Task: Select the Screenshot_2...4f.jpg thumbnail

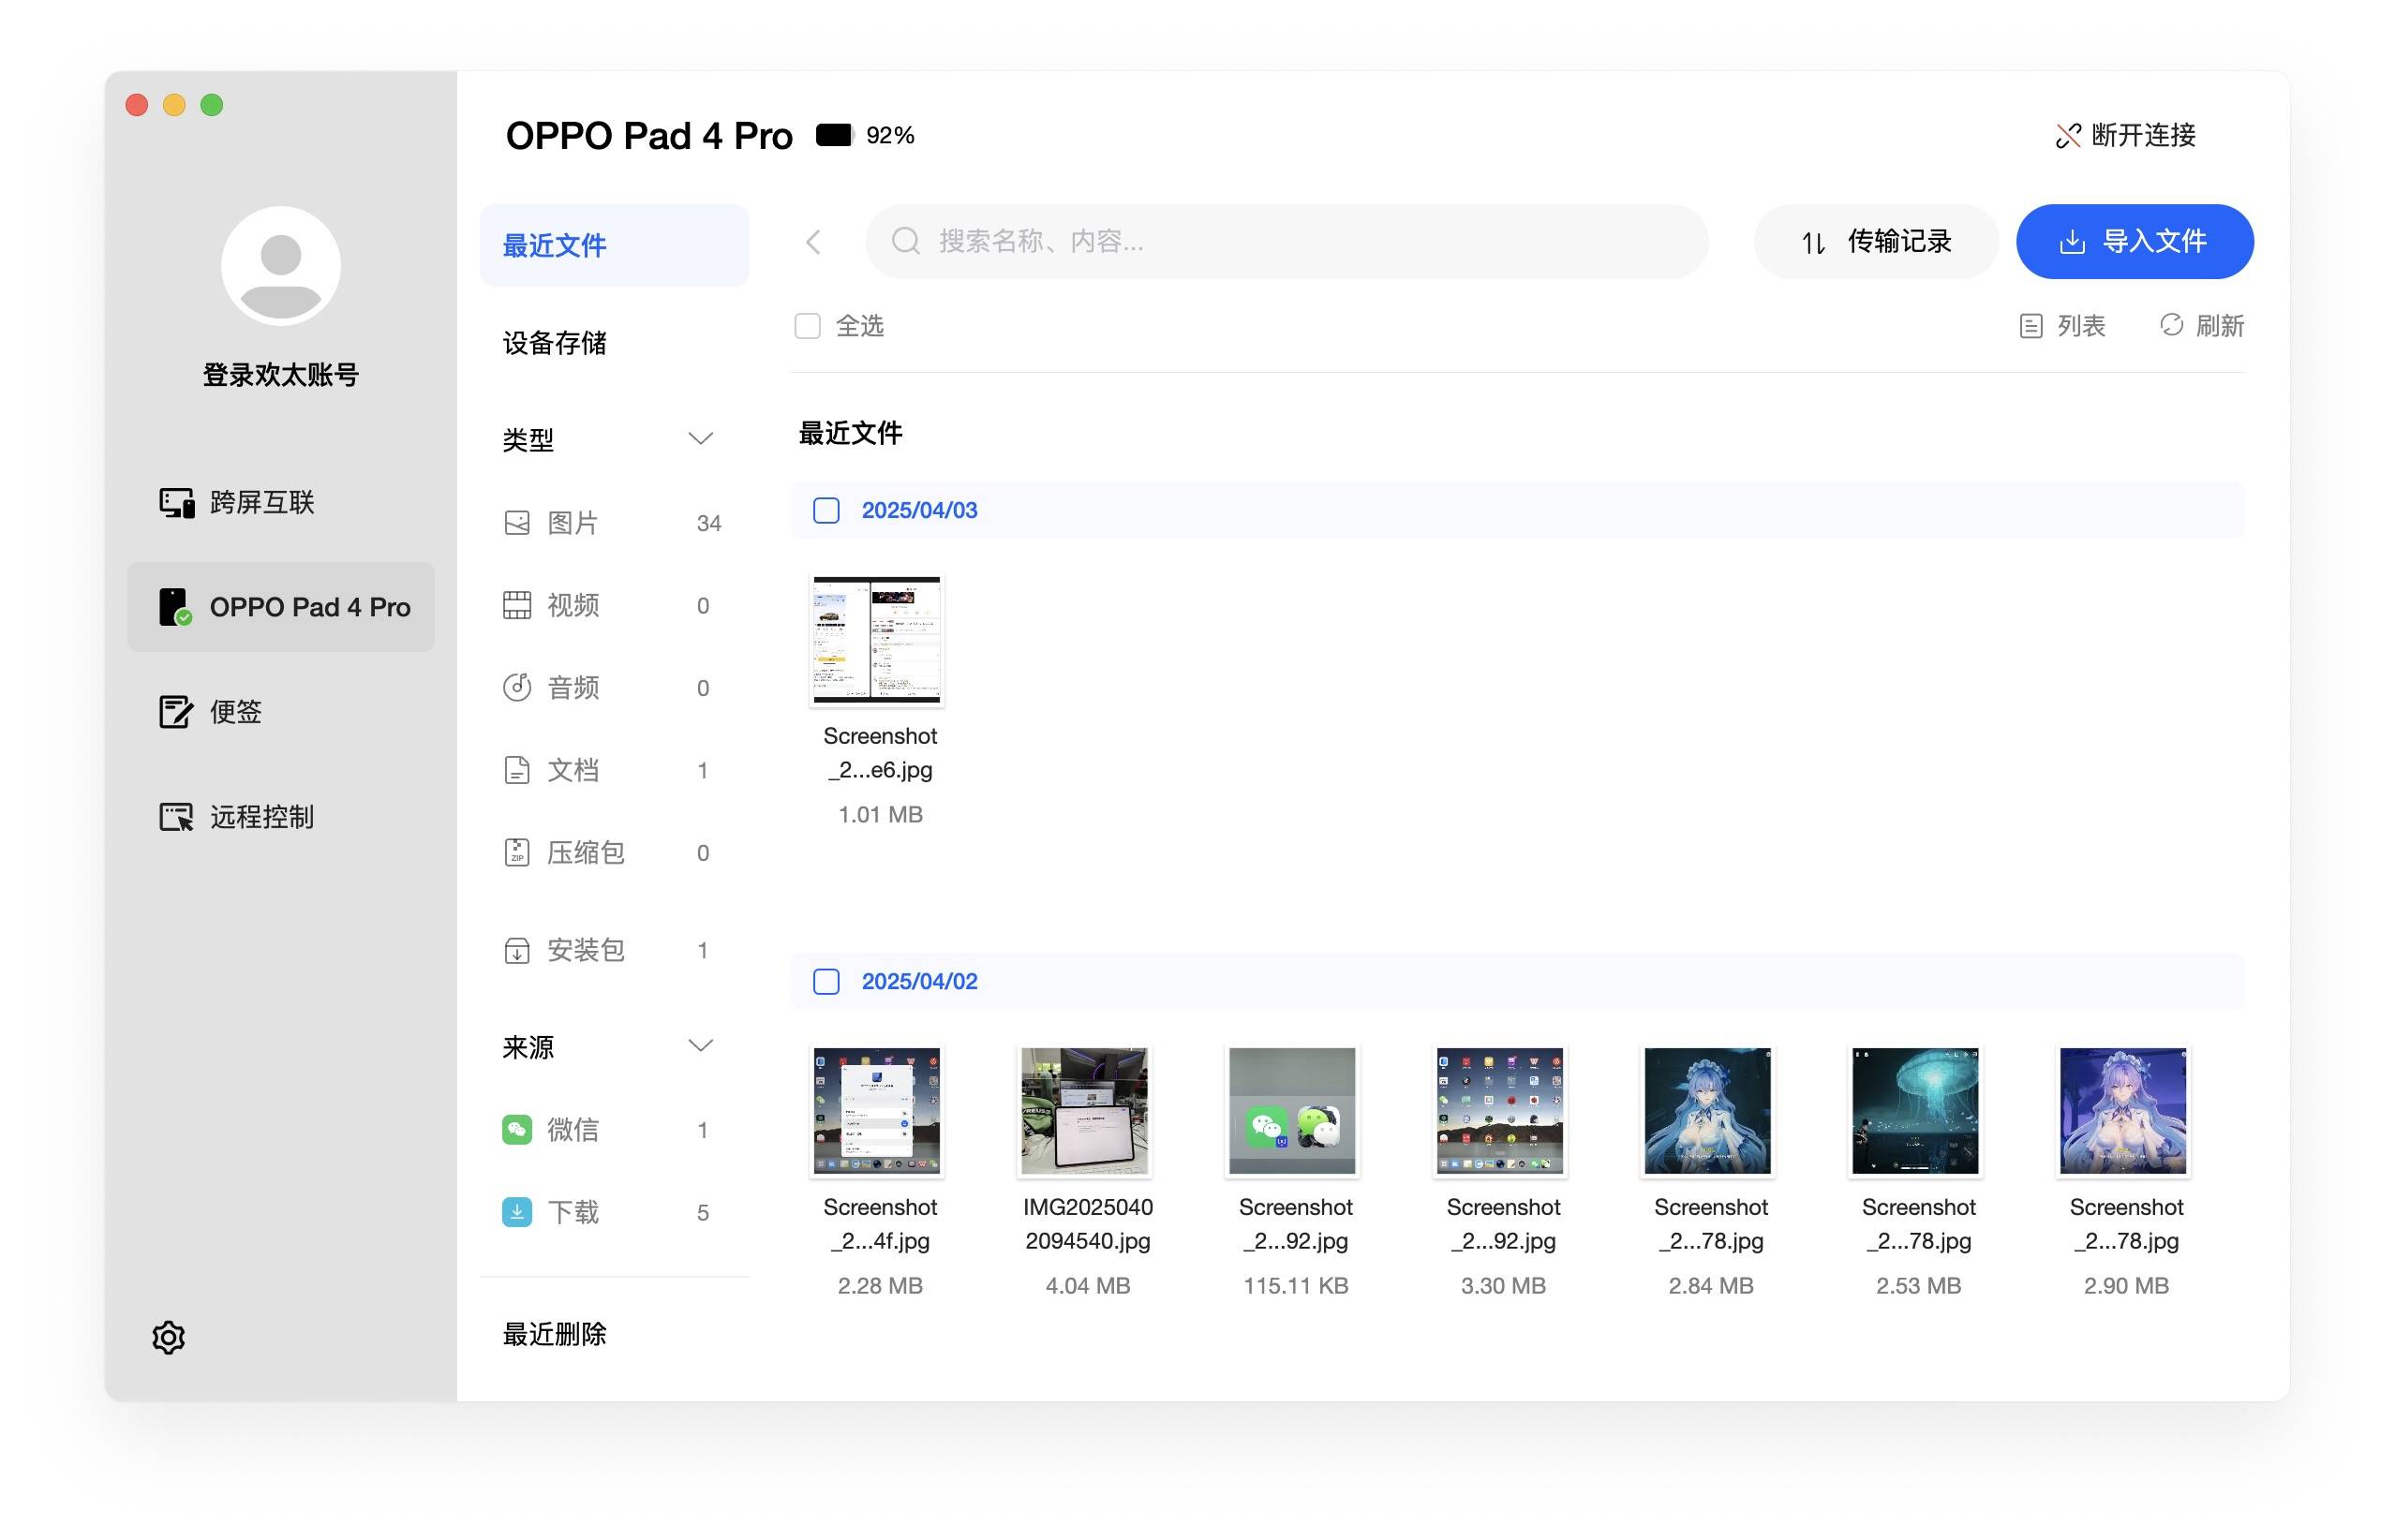Action: point(877,1110)
